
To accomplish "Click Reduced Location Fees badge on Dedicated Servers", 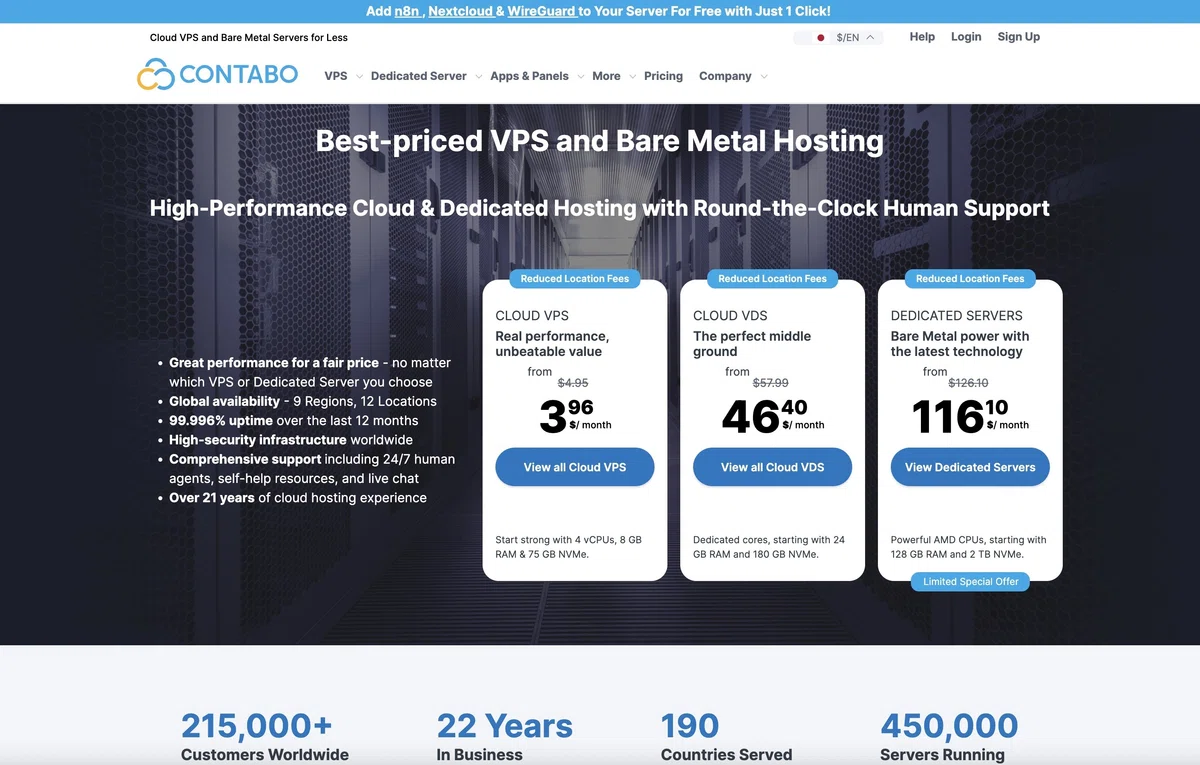I will (970, 279).
